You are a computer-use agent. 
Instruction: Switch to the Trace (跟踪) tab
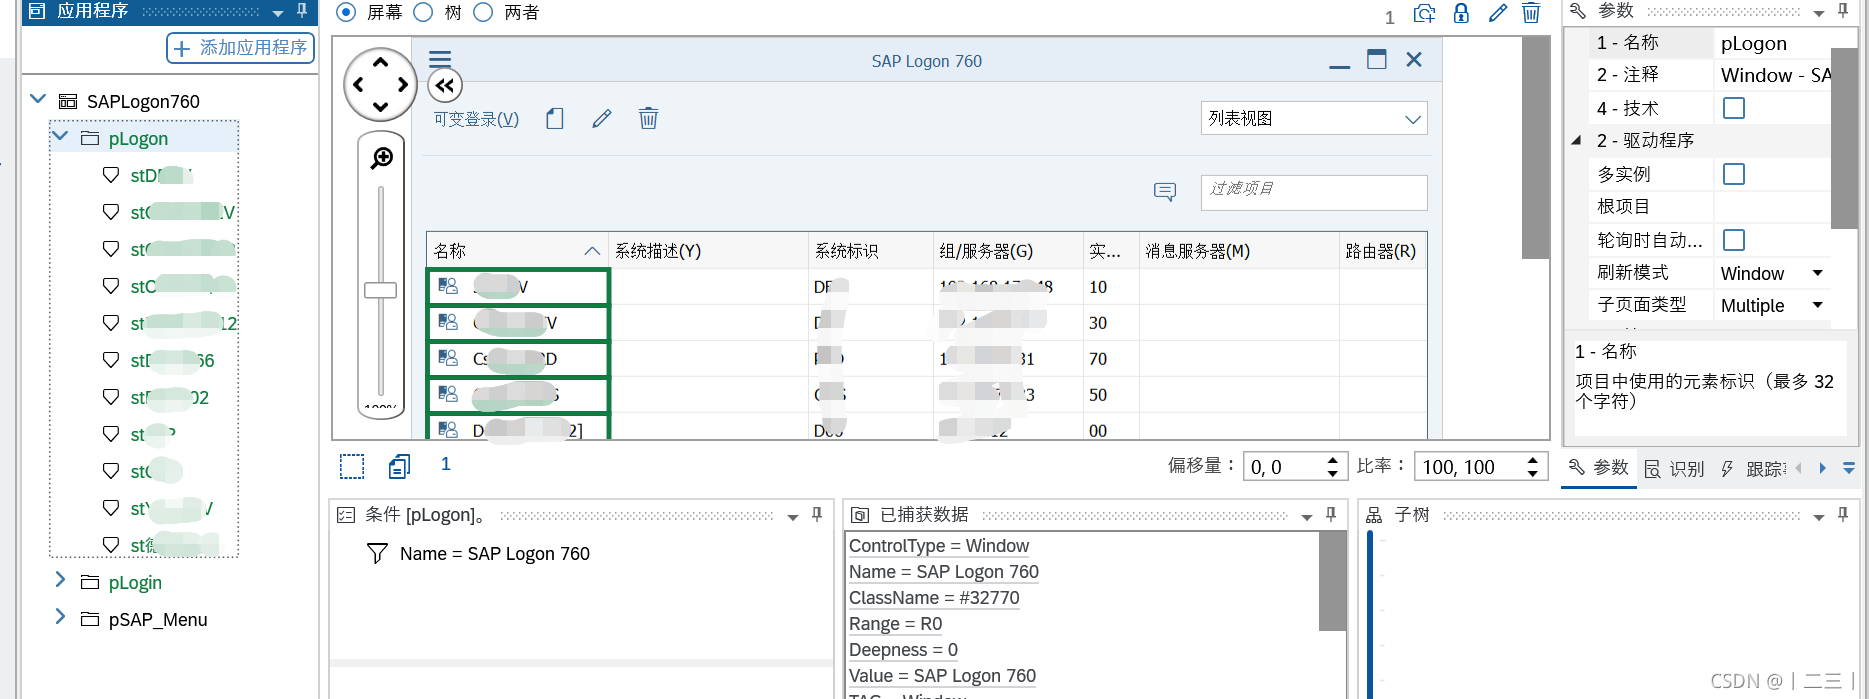[x=1752, y=469]
